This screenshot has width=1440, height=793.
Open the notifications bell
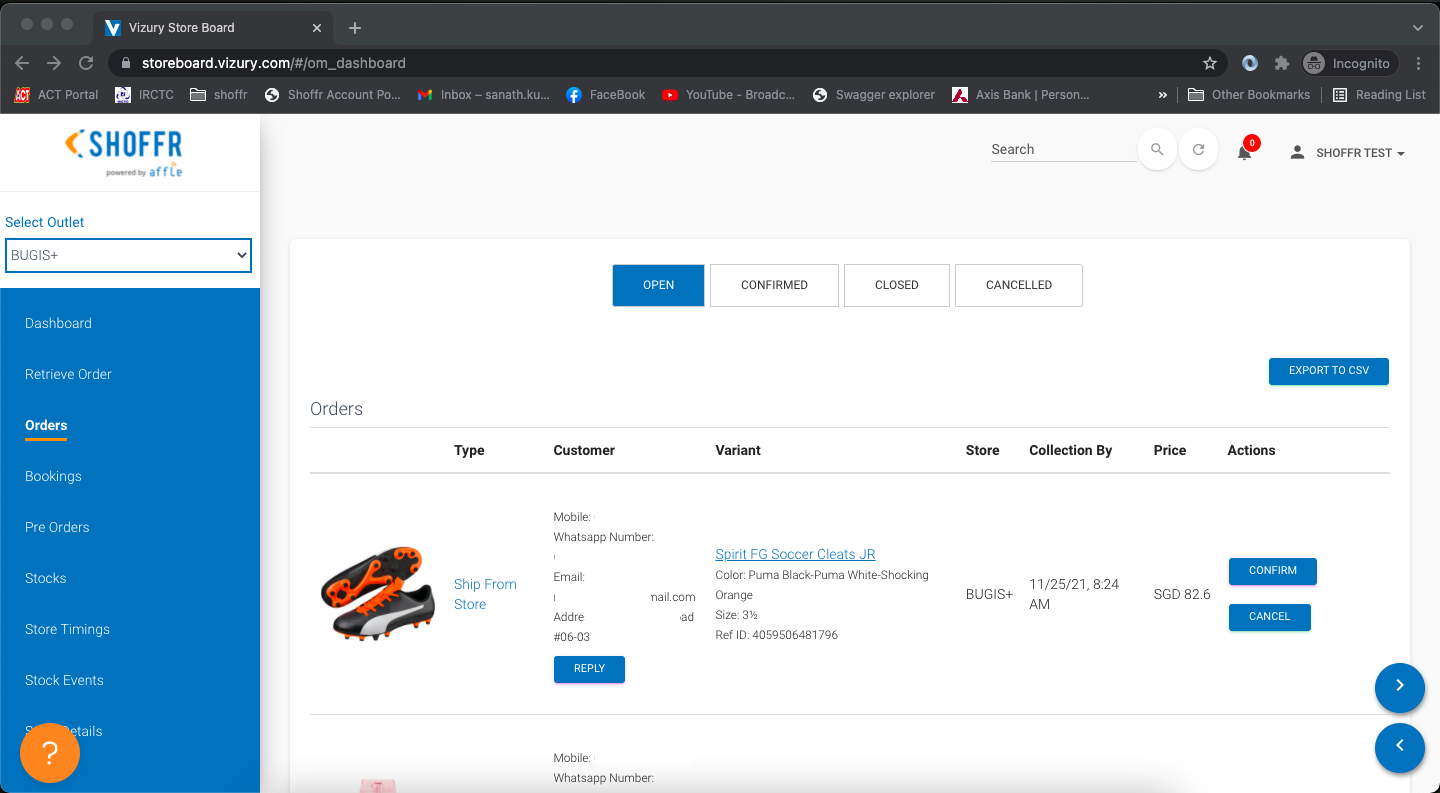point(1244,152)
